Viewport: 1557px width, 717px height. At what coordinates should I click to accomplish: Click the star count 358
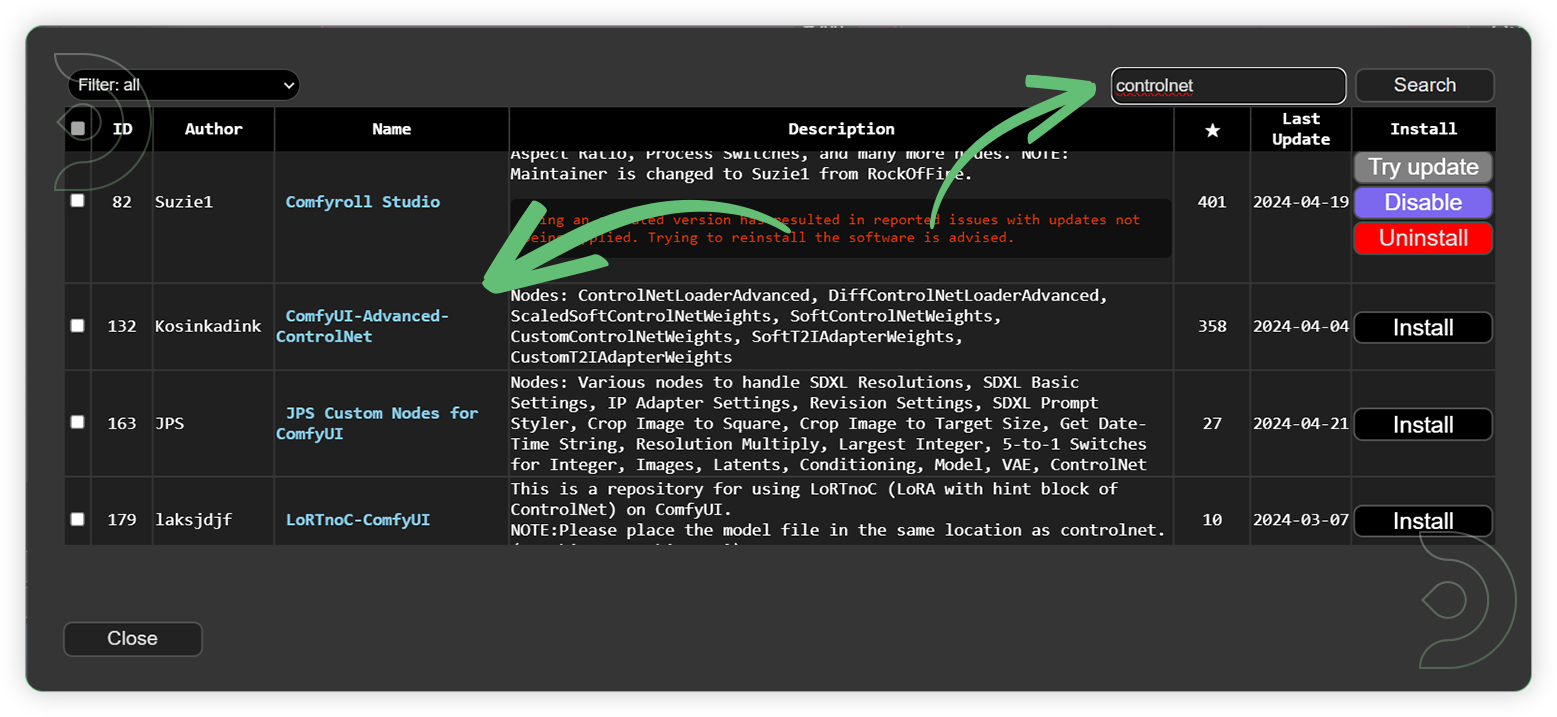pos(1212,326)
